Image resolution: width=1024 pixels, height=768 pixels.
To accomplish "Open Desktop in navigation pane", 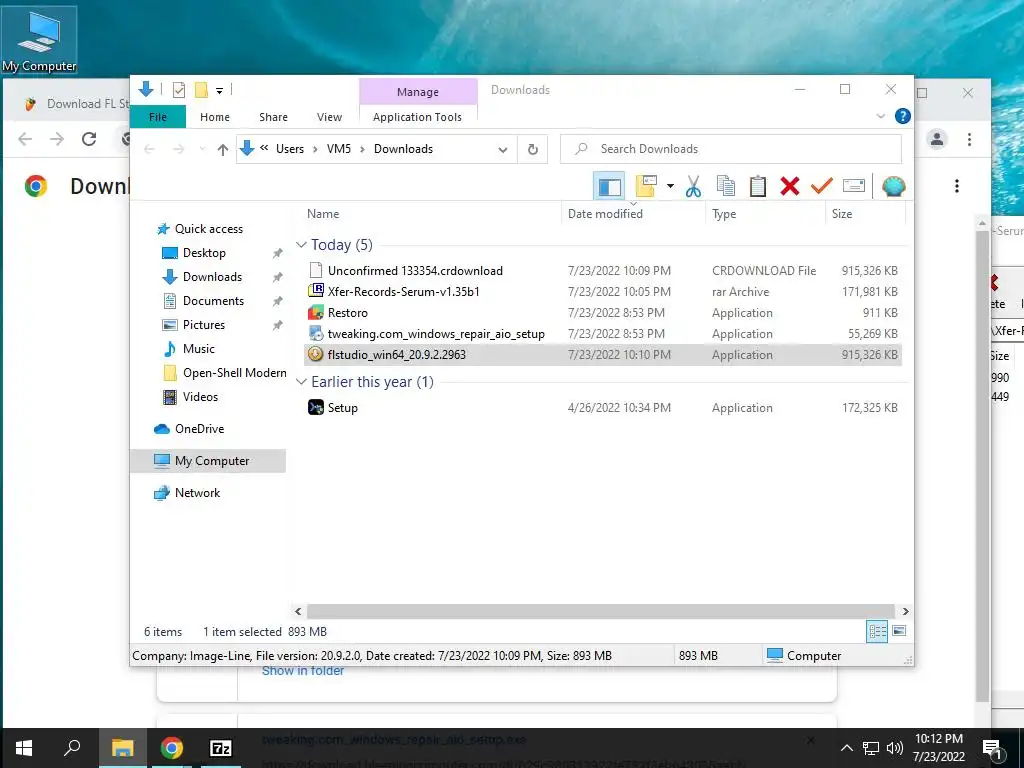I will [x=204, y=253].
